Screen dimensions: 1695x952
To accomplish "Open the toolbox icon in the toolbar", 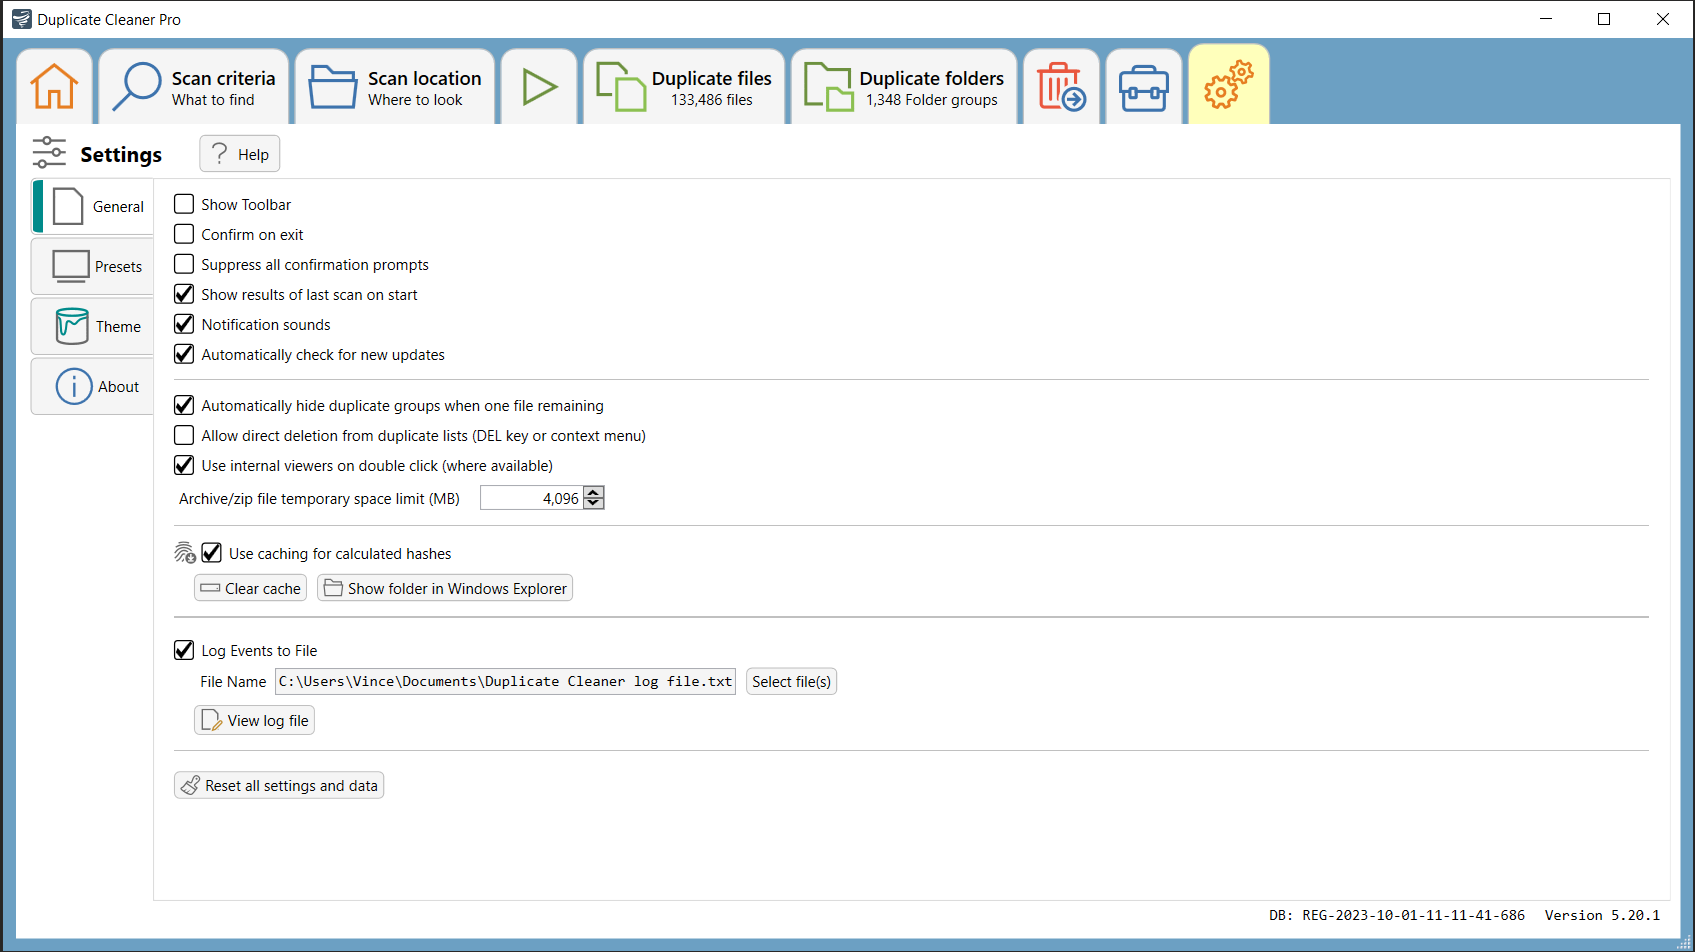I will coord(1143,87).
